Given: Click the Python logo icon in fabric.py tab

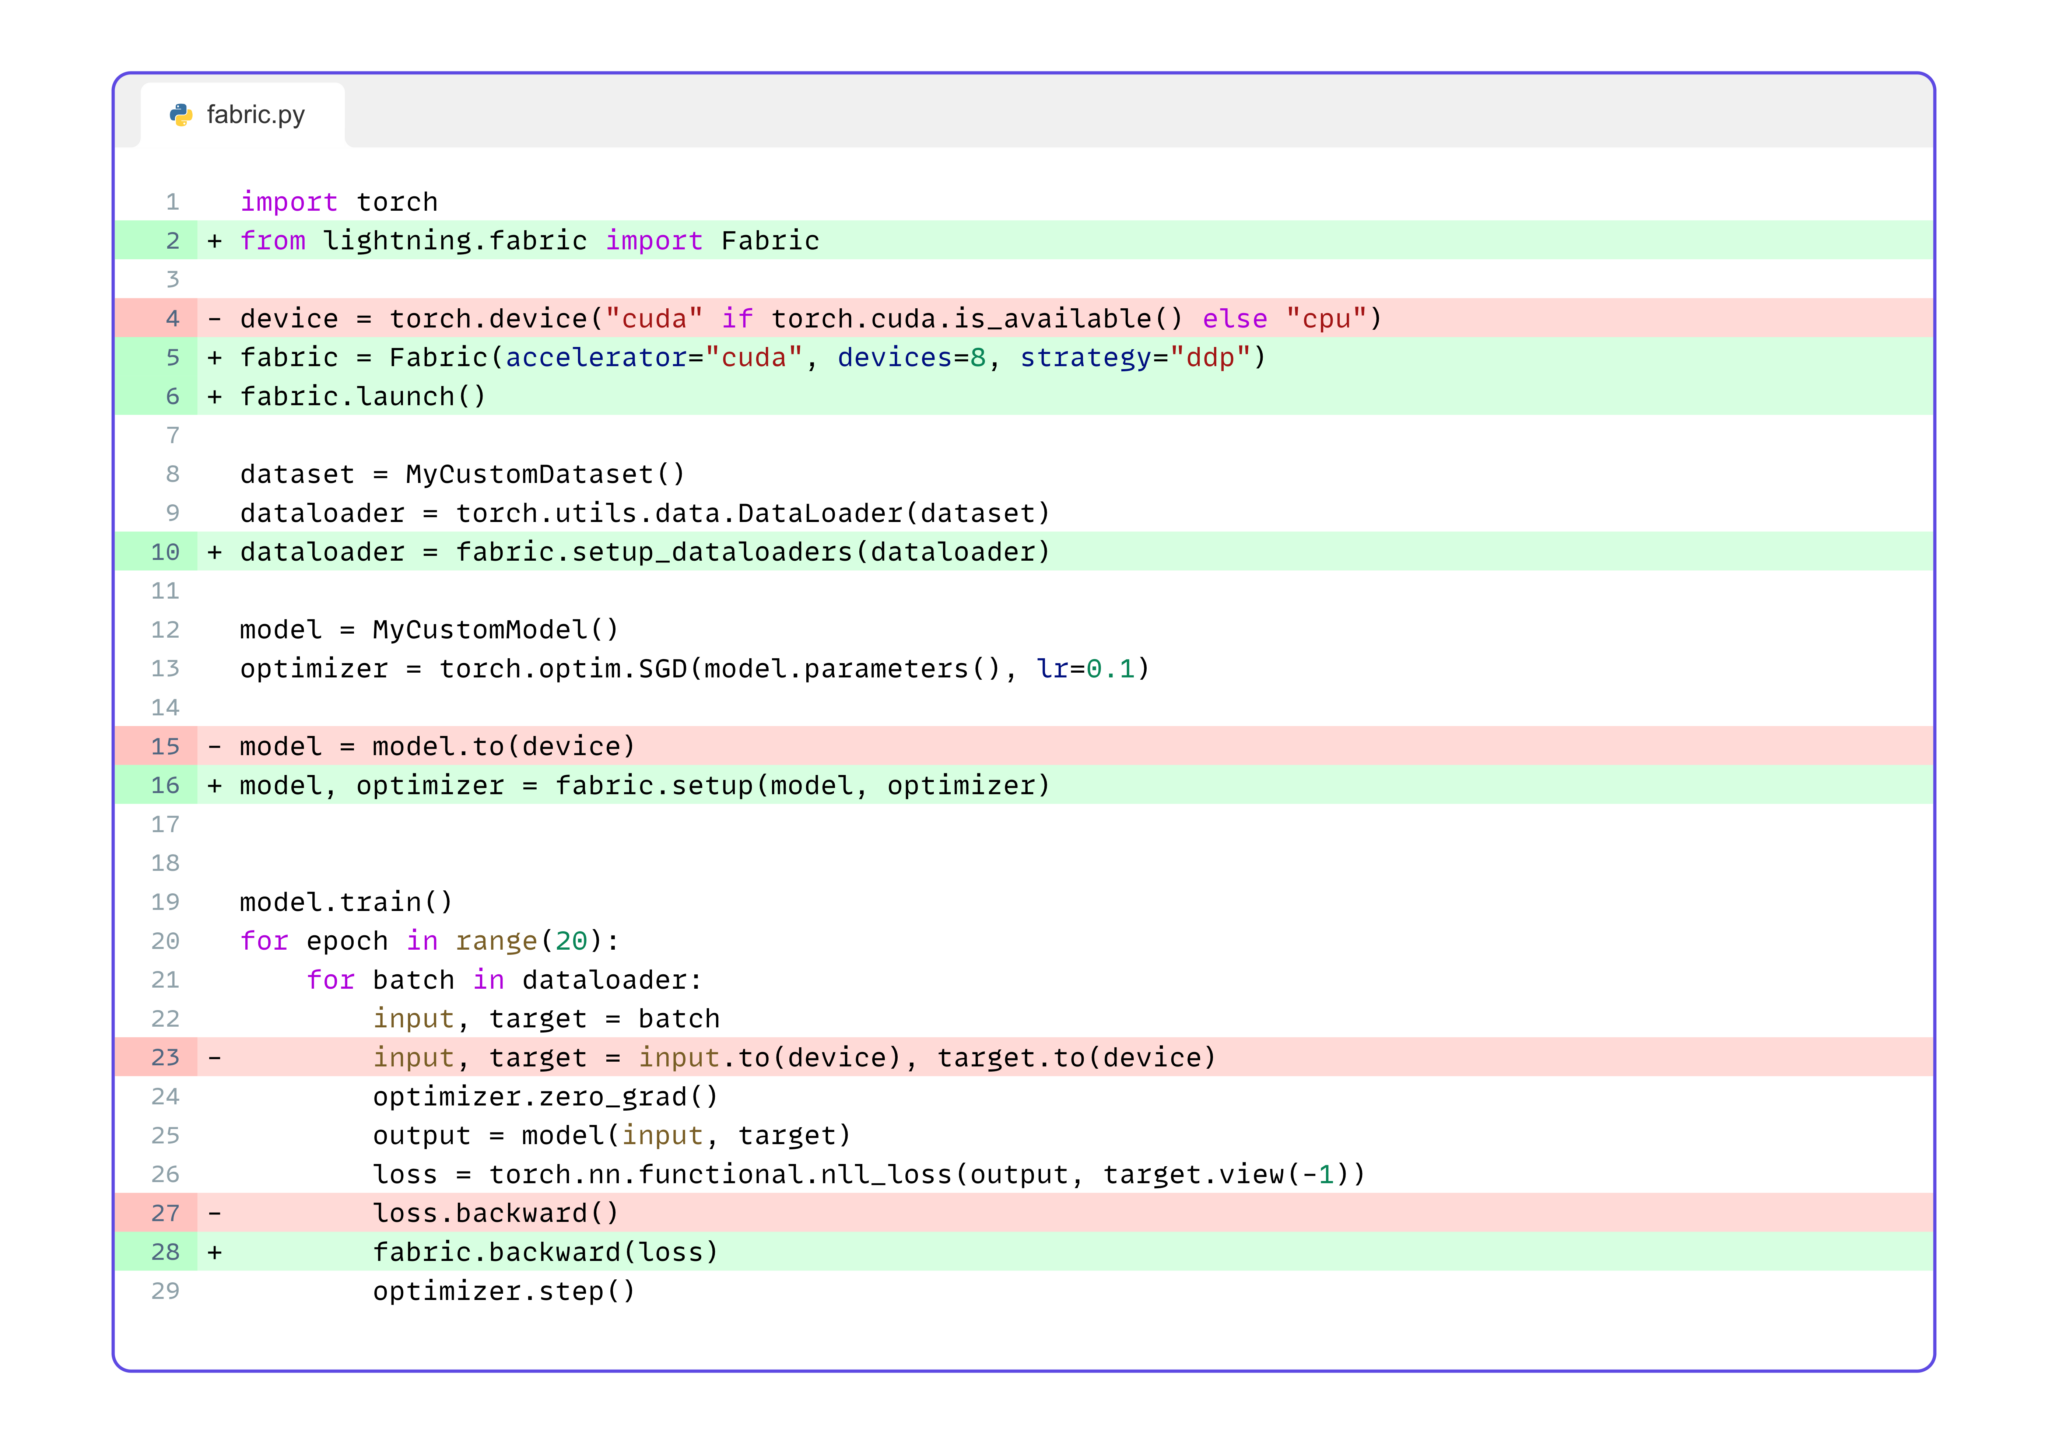Looking at the screenshot, I should click(181, 115).
